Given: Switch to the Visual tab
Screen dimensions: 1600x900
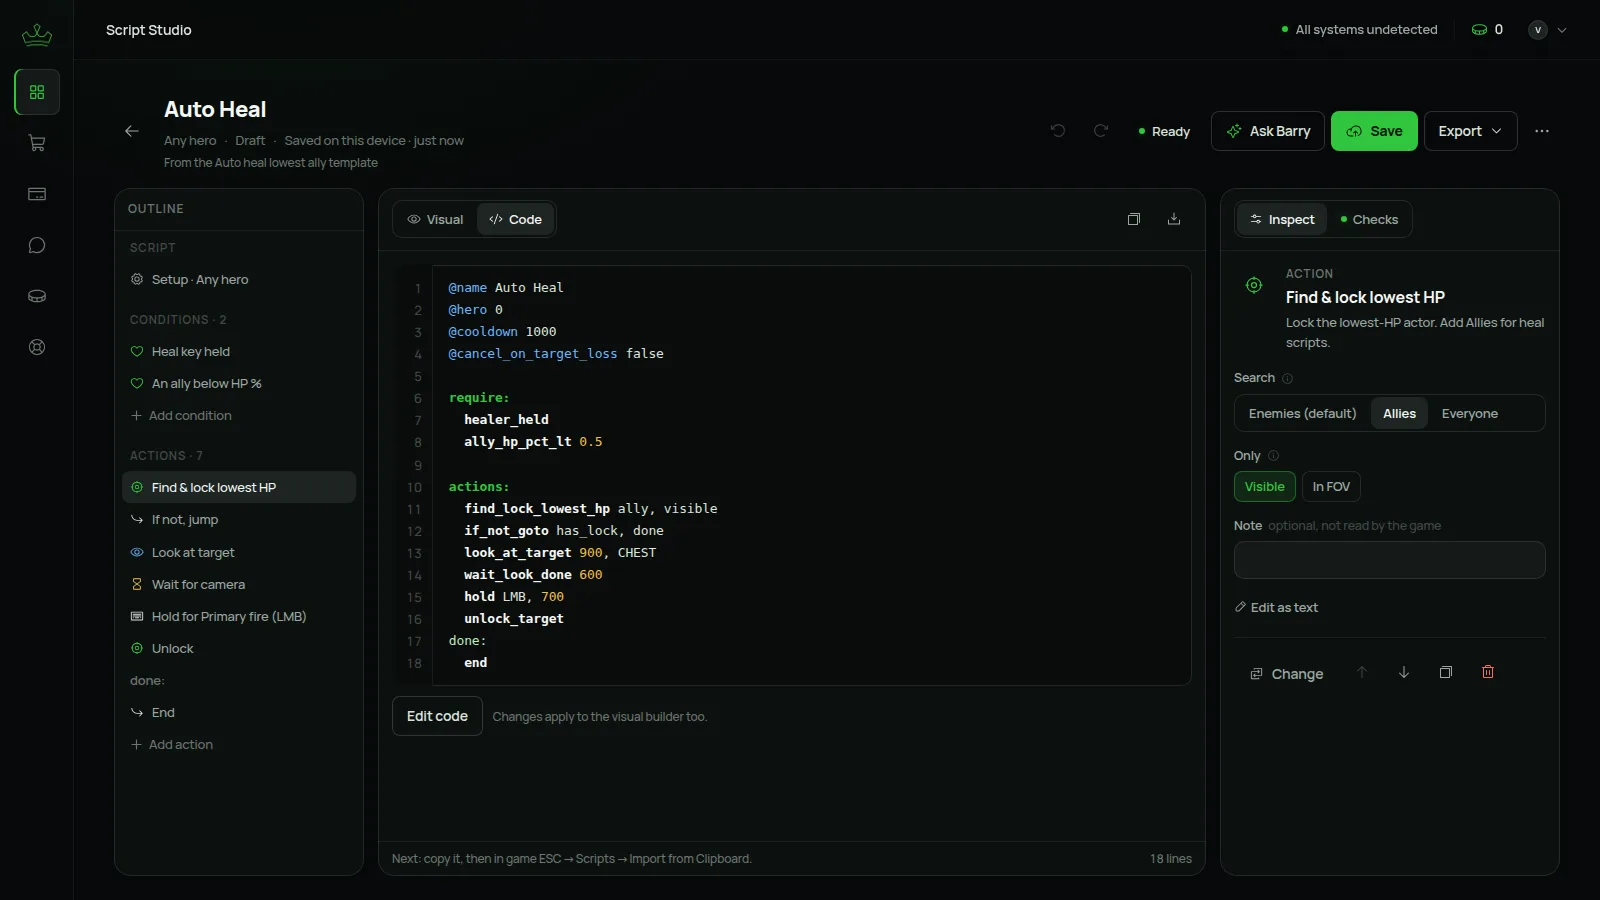Looking at the screenshot, I should (435, 219).
